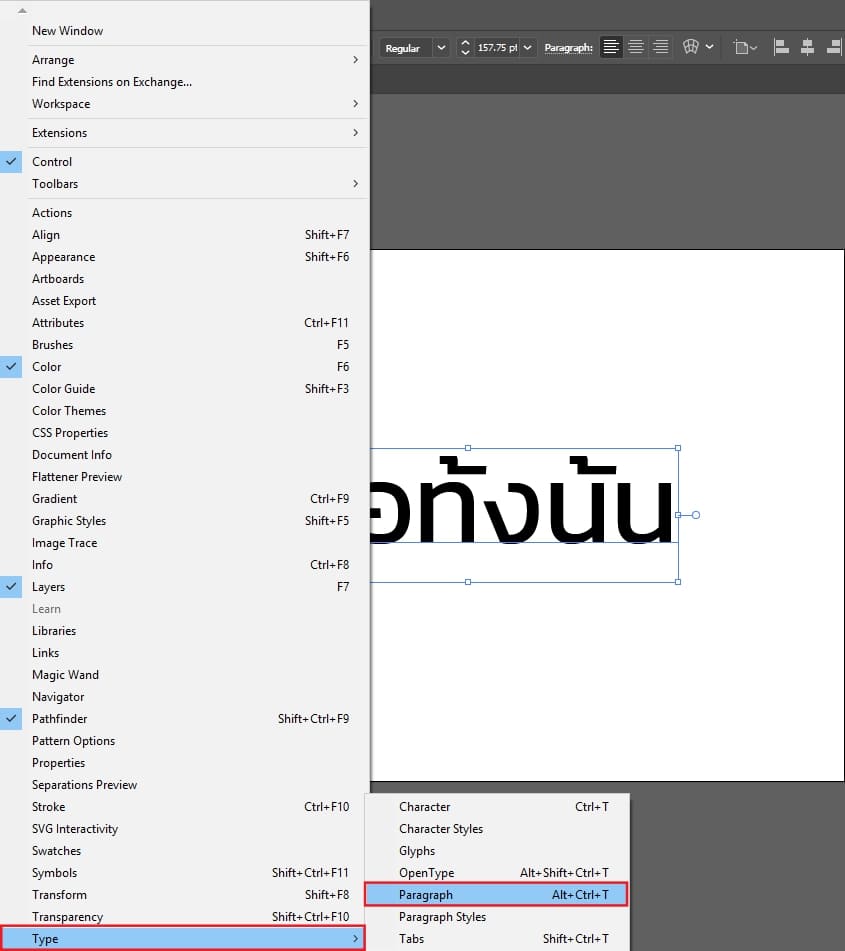
Task: Open the Pattern Options panel
Action: tap(184, 741)
